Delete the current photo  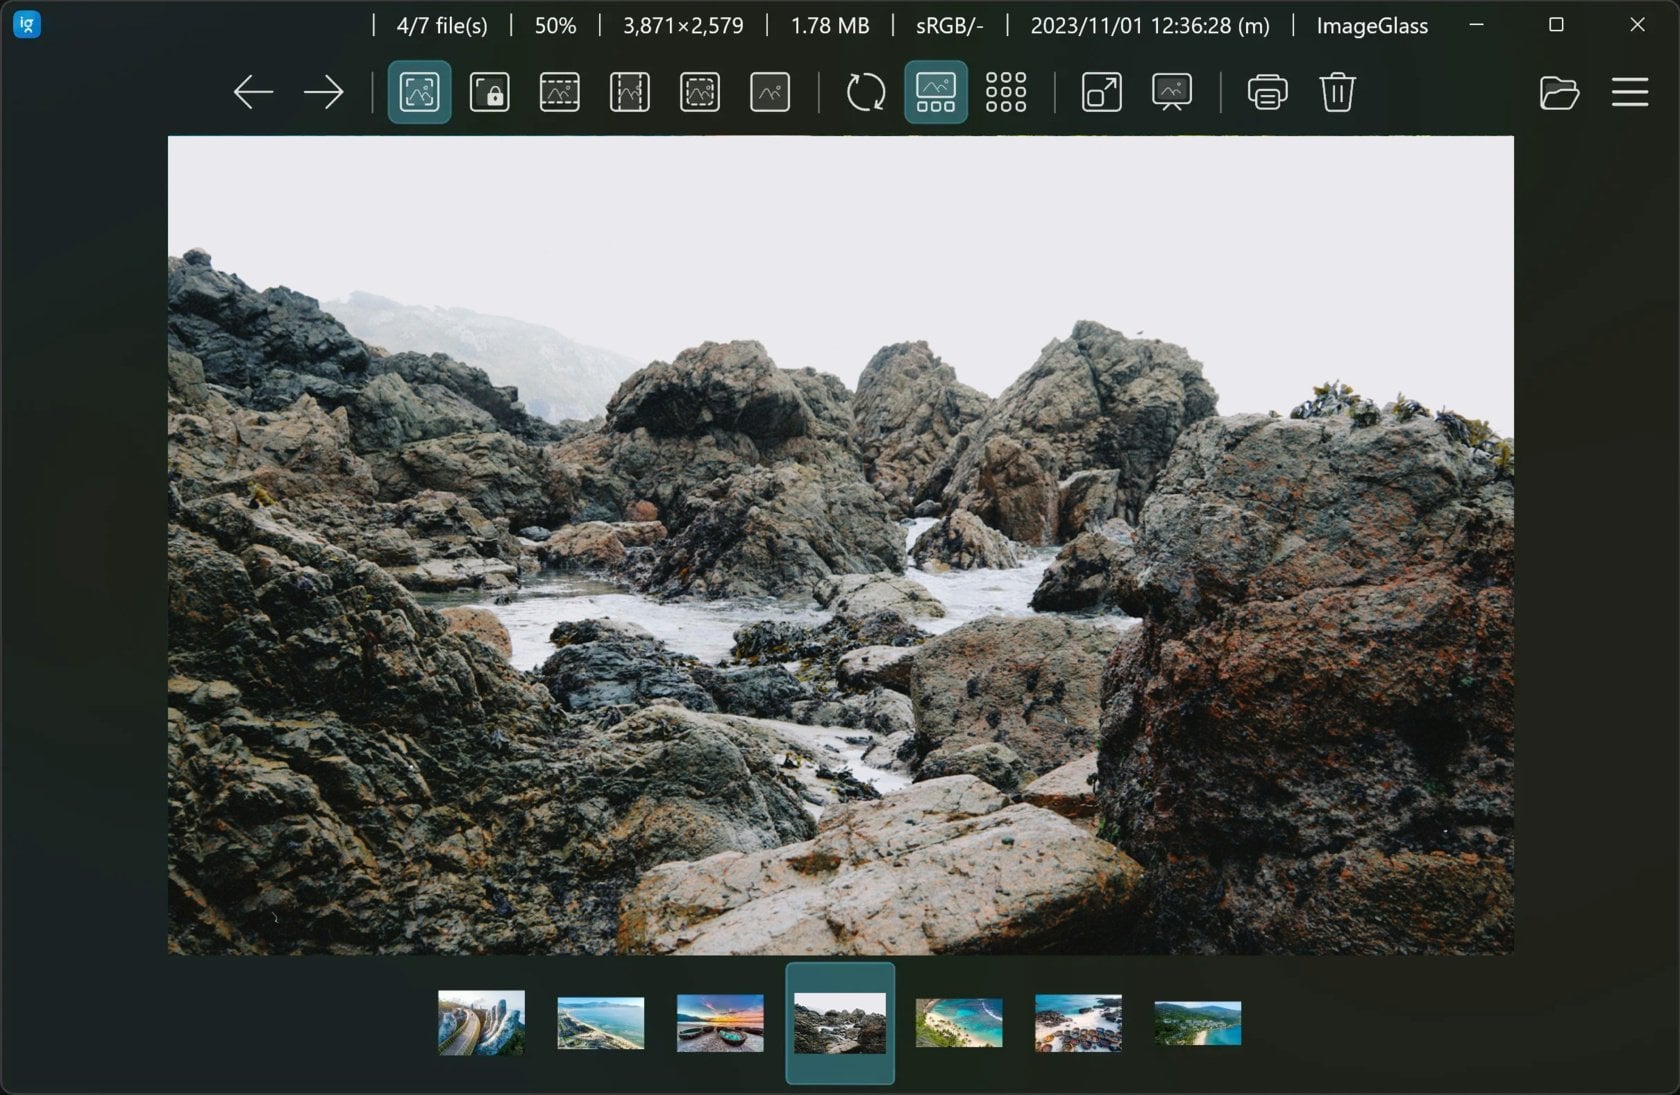pos(1338,91)
